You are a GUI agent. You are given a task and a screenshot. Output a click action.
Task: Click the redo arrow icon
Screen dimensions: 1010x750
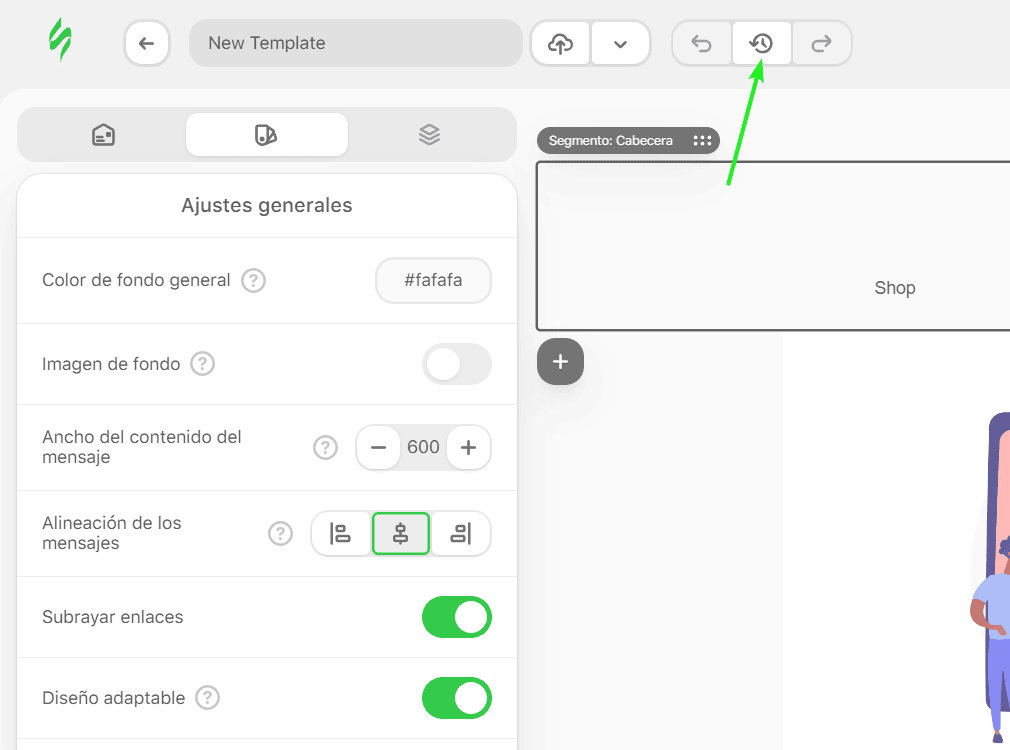pos(821,44)
